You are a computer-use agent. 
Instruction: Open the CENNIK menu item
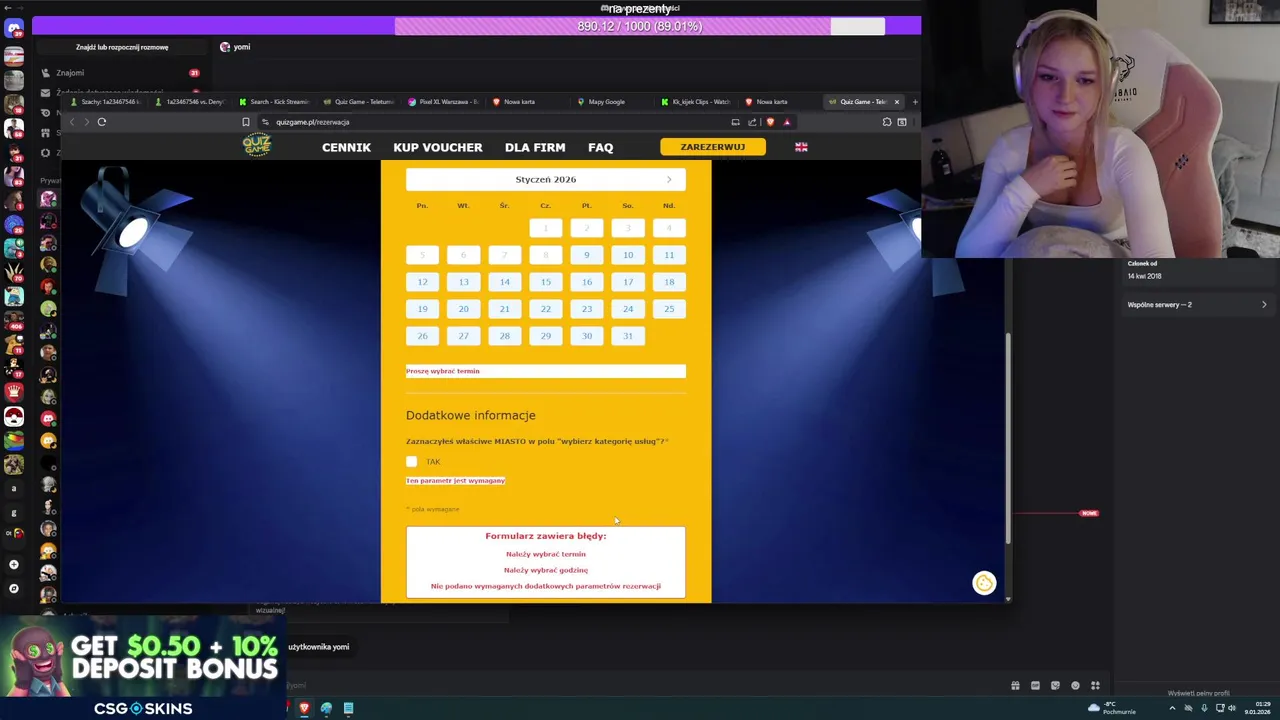[346, 147]
